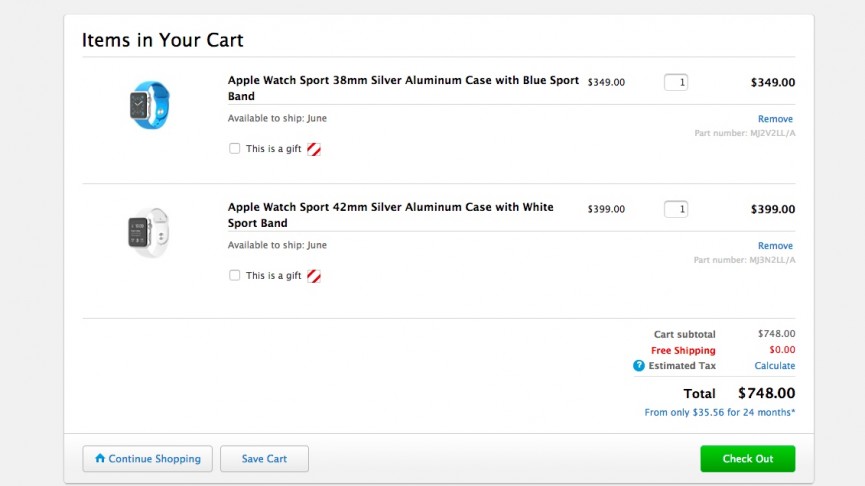
Task: Open 'From only $35.56 for 24 months' financing link
Action: [720, 412]
